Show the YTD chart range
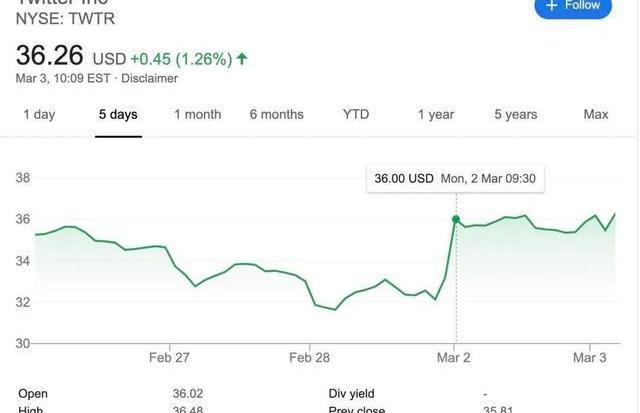The image size is (640, 413). point(356,114)
